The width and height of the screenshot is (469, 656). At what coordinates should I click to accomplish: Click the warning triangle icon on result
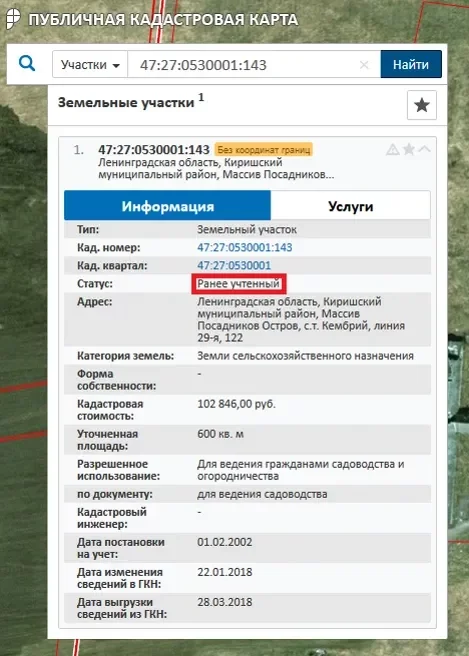point(392,149)
